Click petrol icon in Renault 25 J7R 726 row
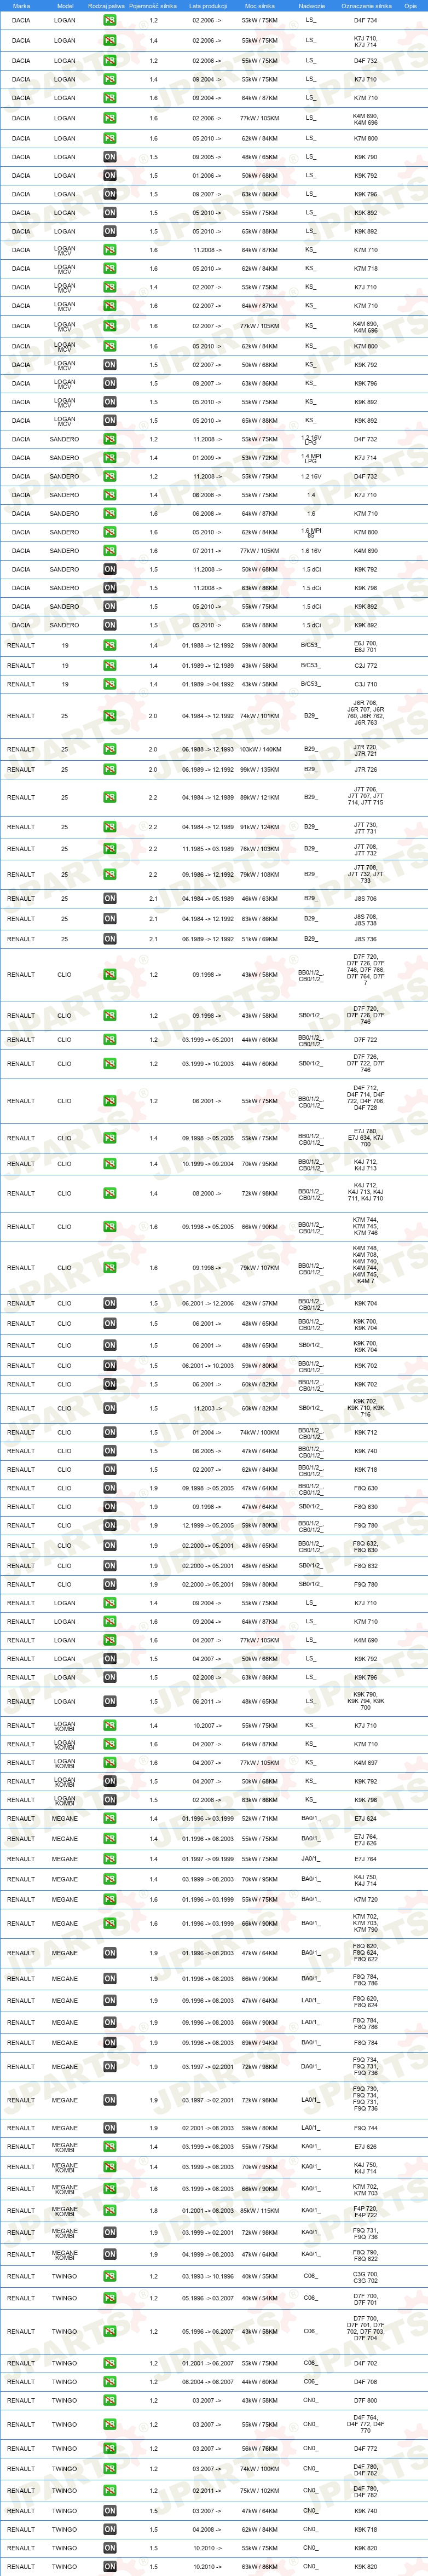428x2576 pixels. [x=110, y=770]
